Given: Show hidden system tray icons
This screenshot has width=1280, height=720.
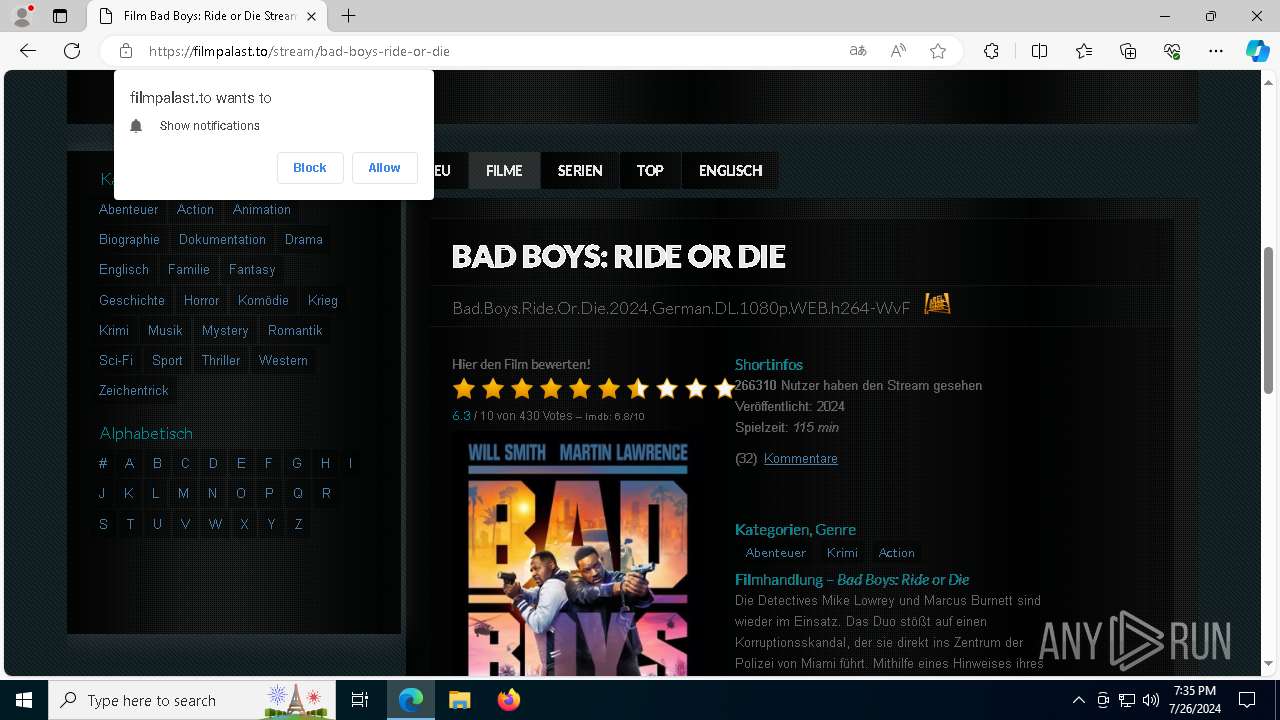Looking at the screenshot, I should [1078, 700].
